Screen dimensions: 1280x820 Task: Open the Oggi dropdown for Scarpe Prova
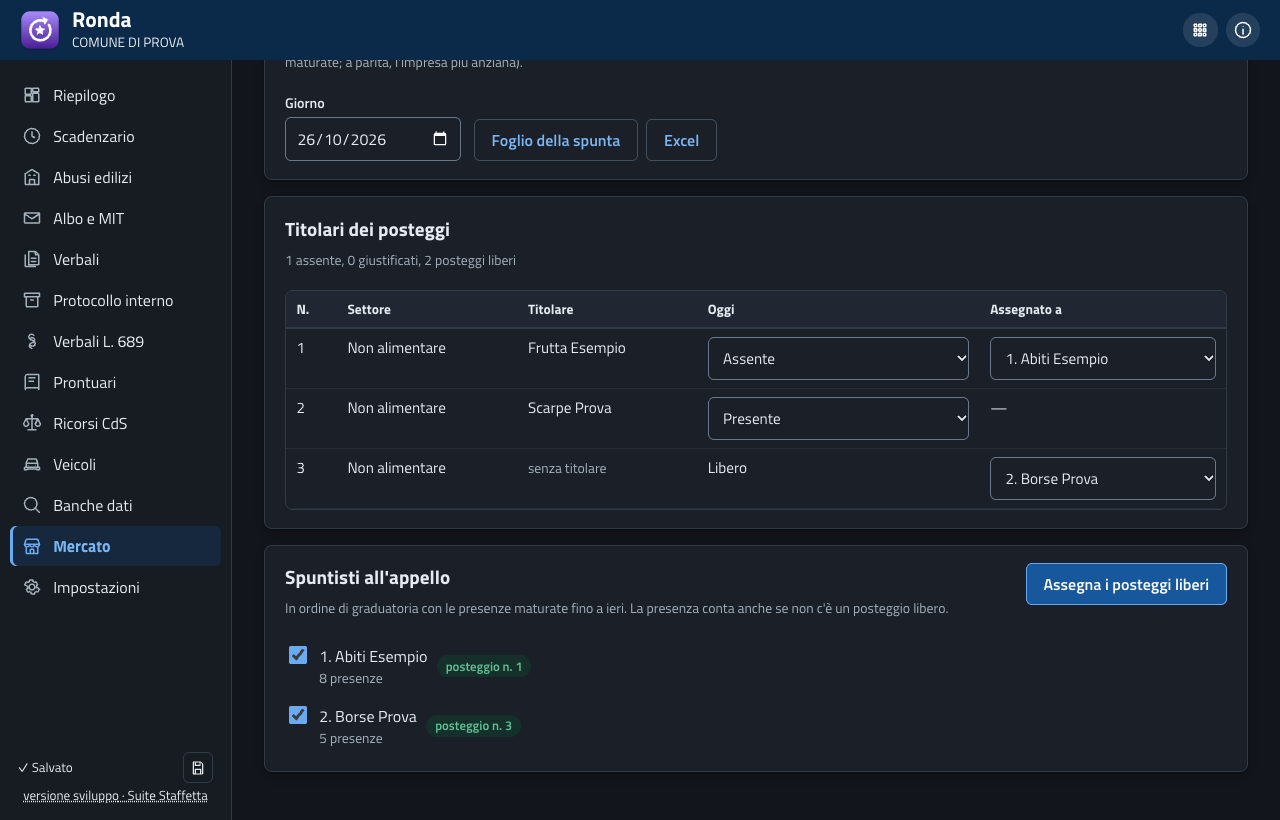point(838,419)
